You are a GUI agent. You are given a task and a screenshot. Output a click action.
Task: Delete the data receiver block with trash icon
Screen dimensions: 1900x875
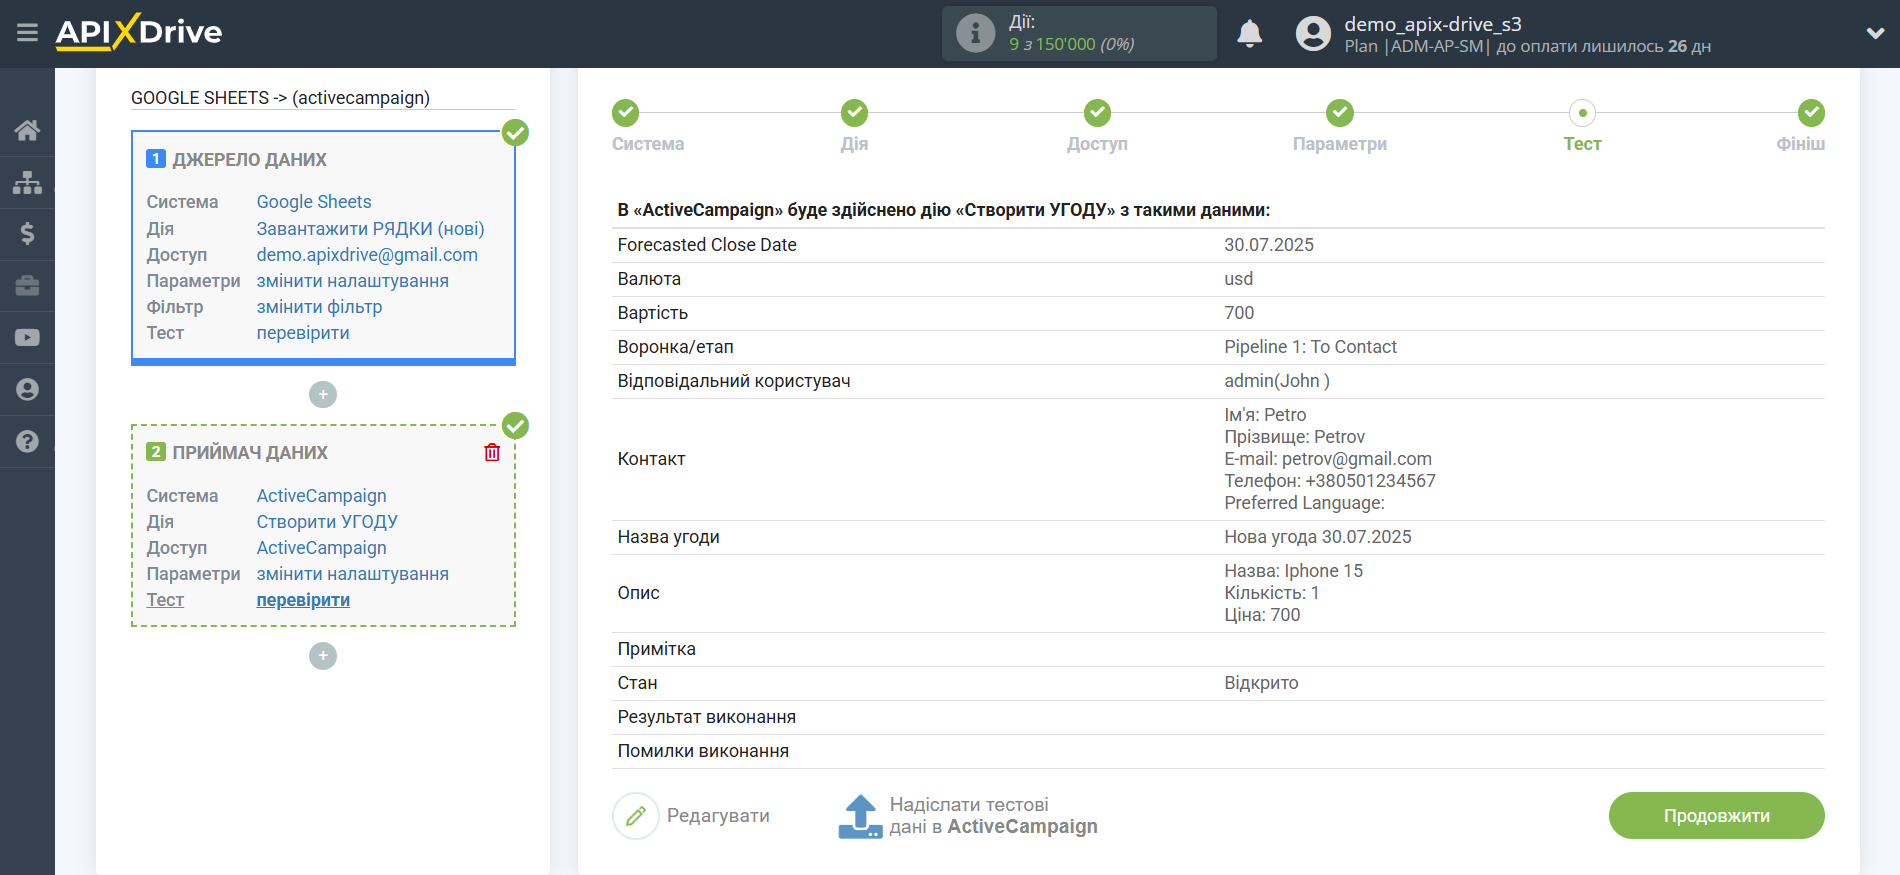click(x=492, y=453)
